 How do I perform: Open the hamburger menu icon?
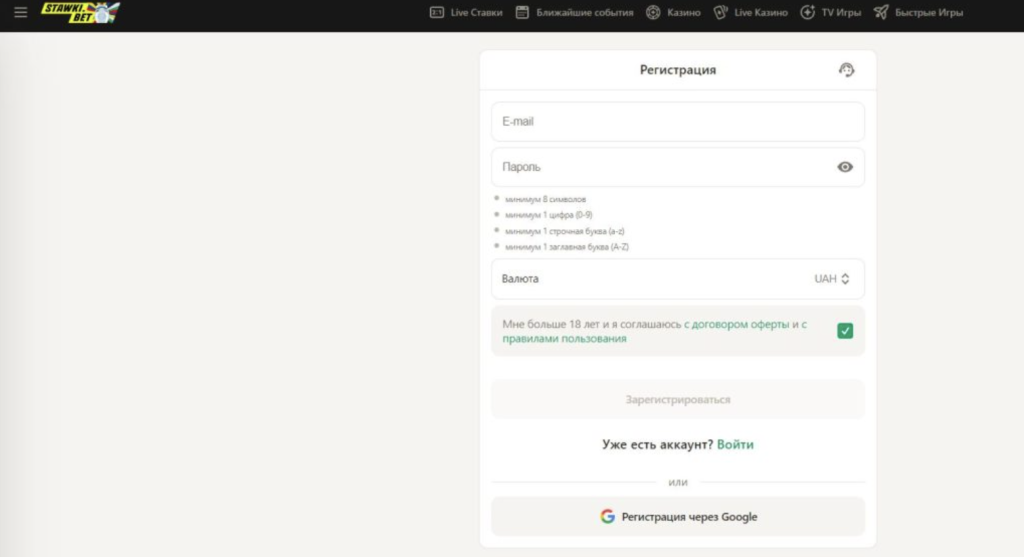click(x=20, y=12)
